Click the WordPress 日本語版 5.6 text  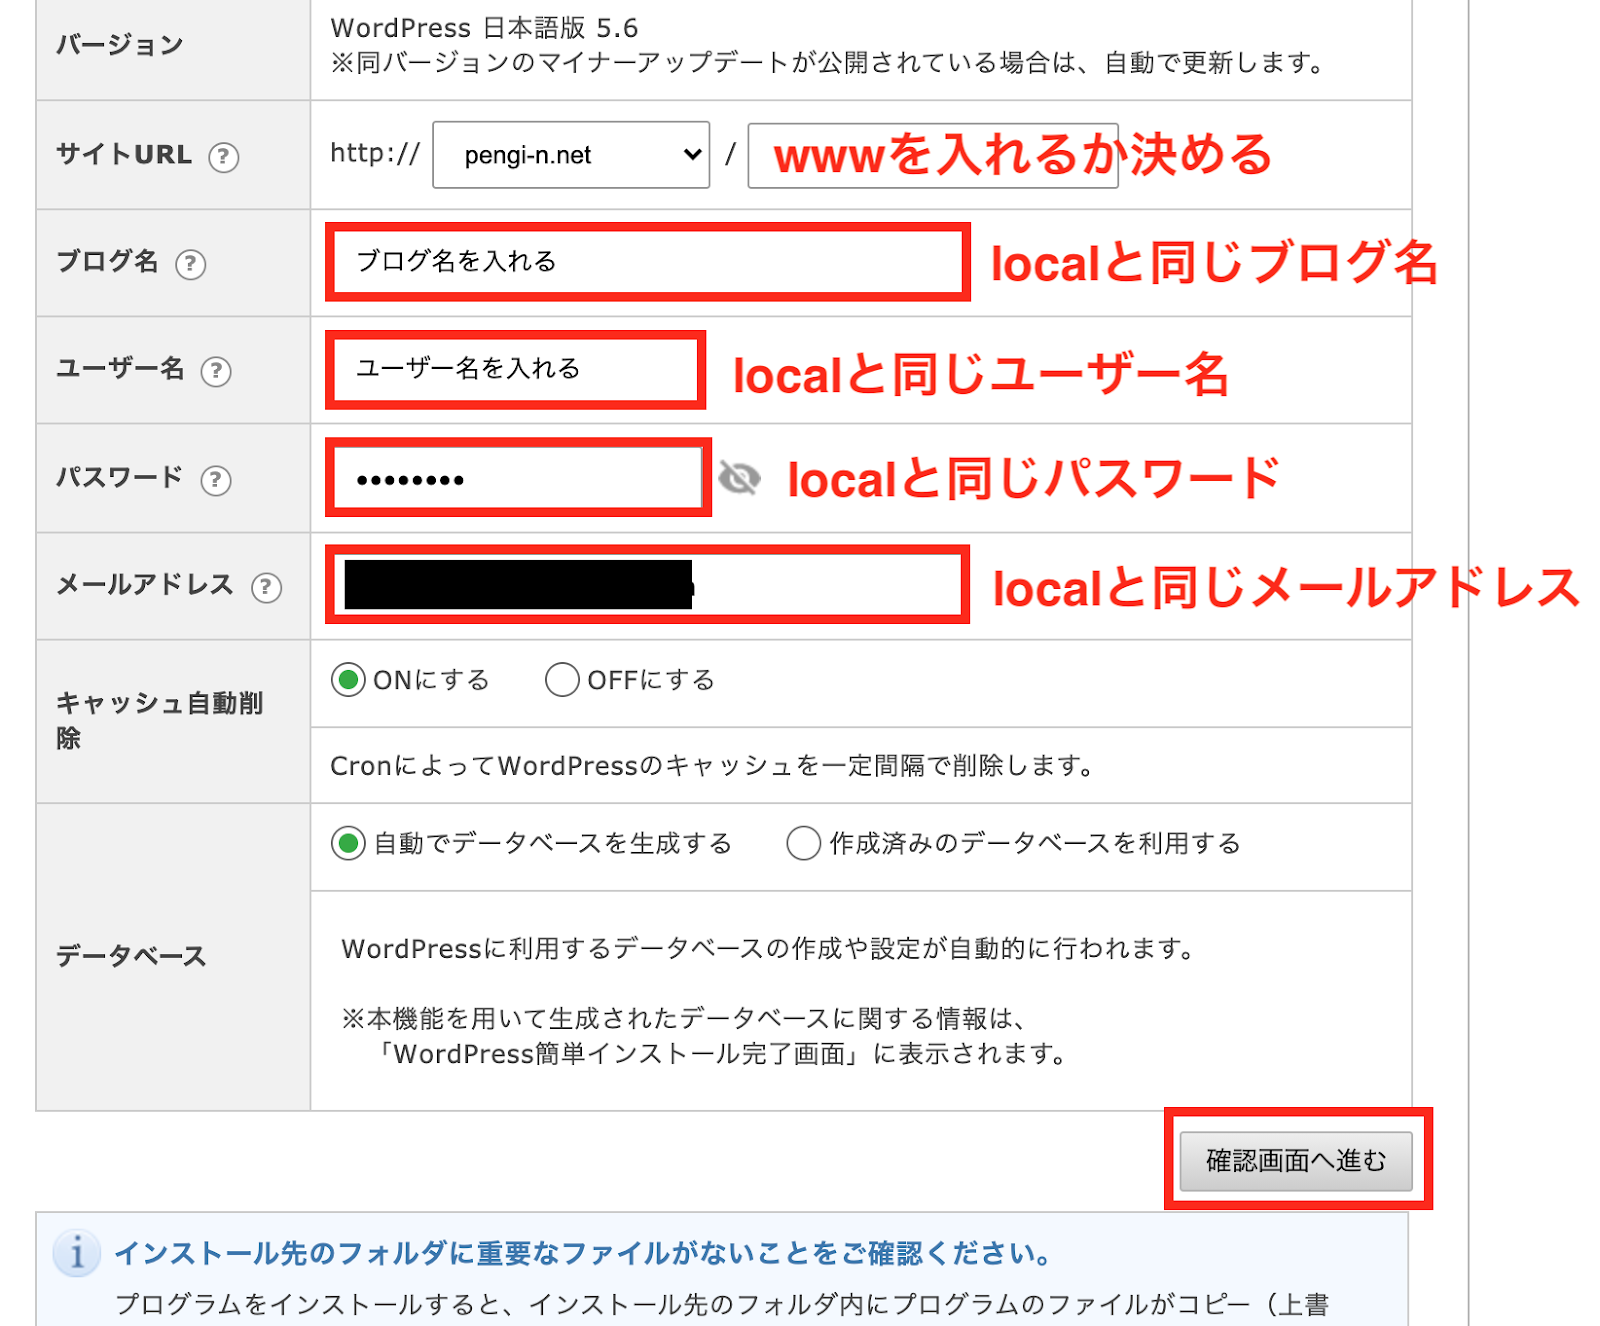point(484,28)
